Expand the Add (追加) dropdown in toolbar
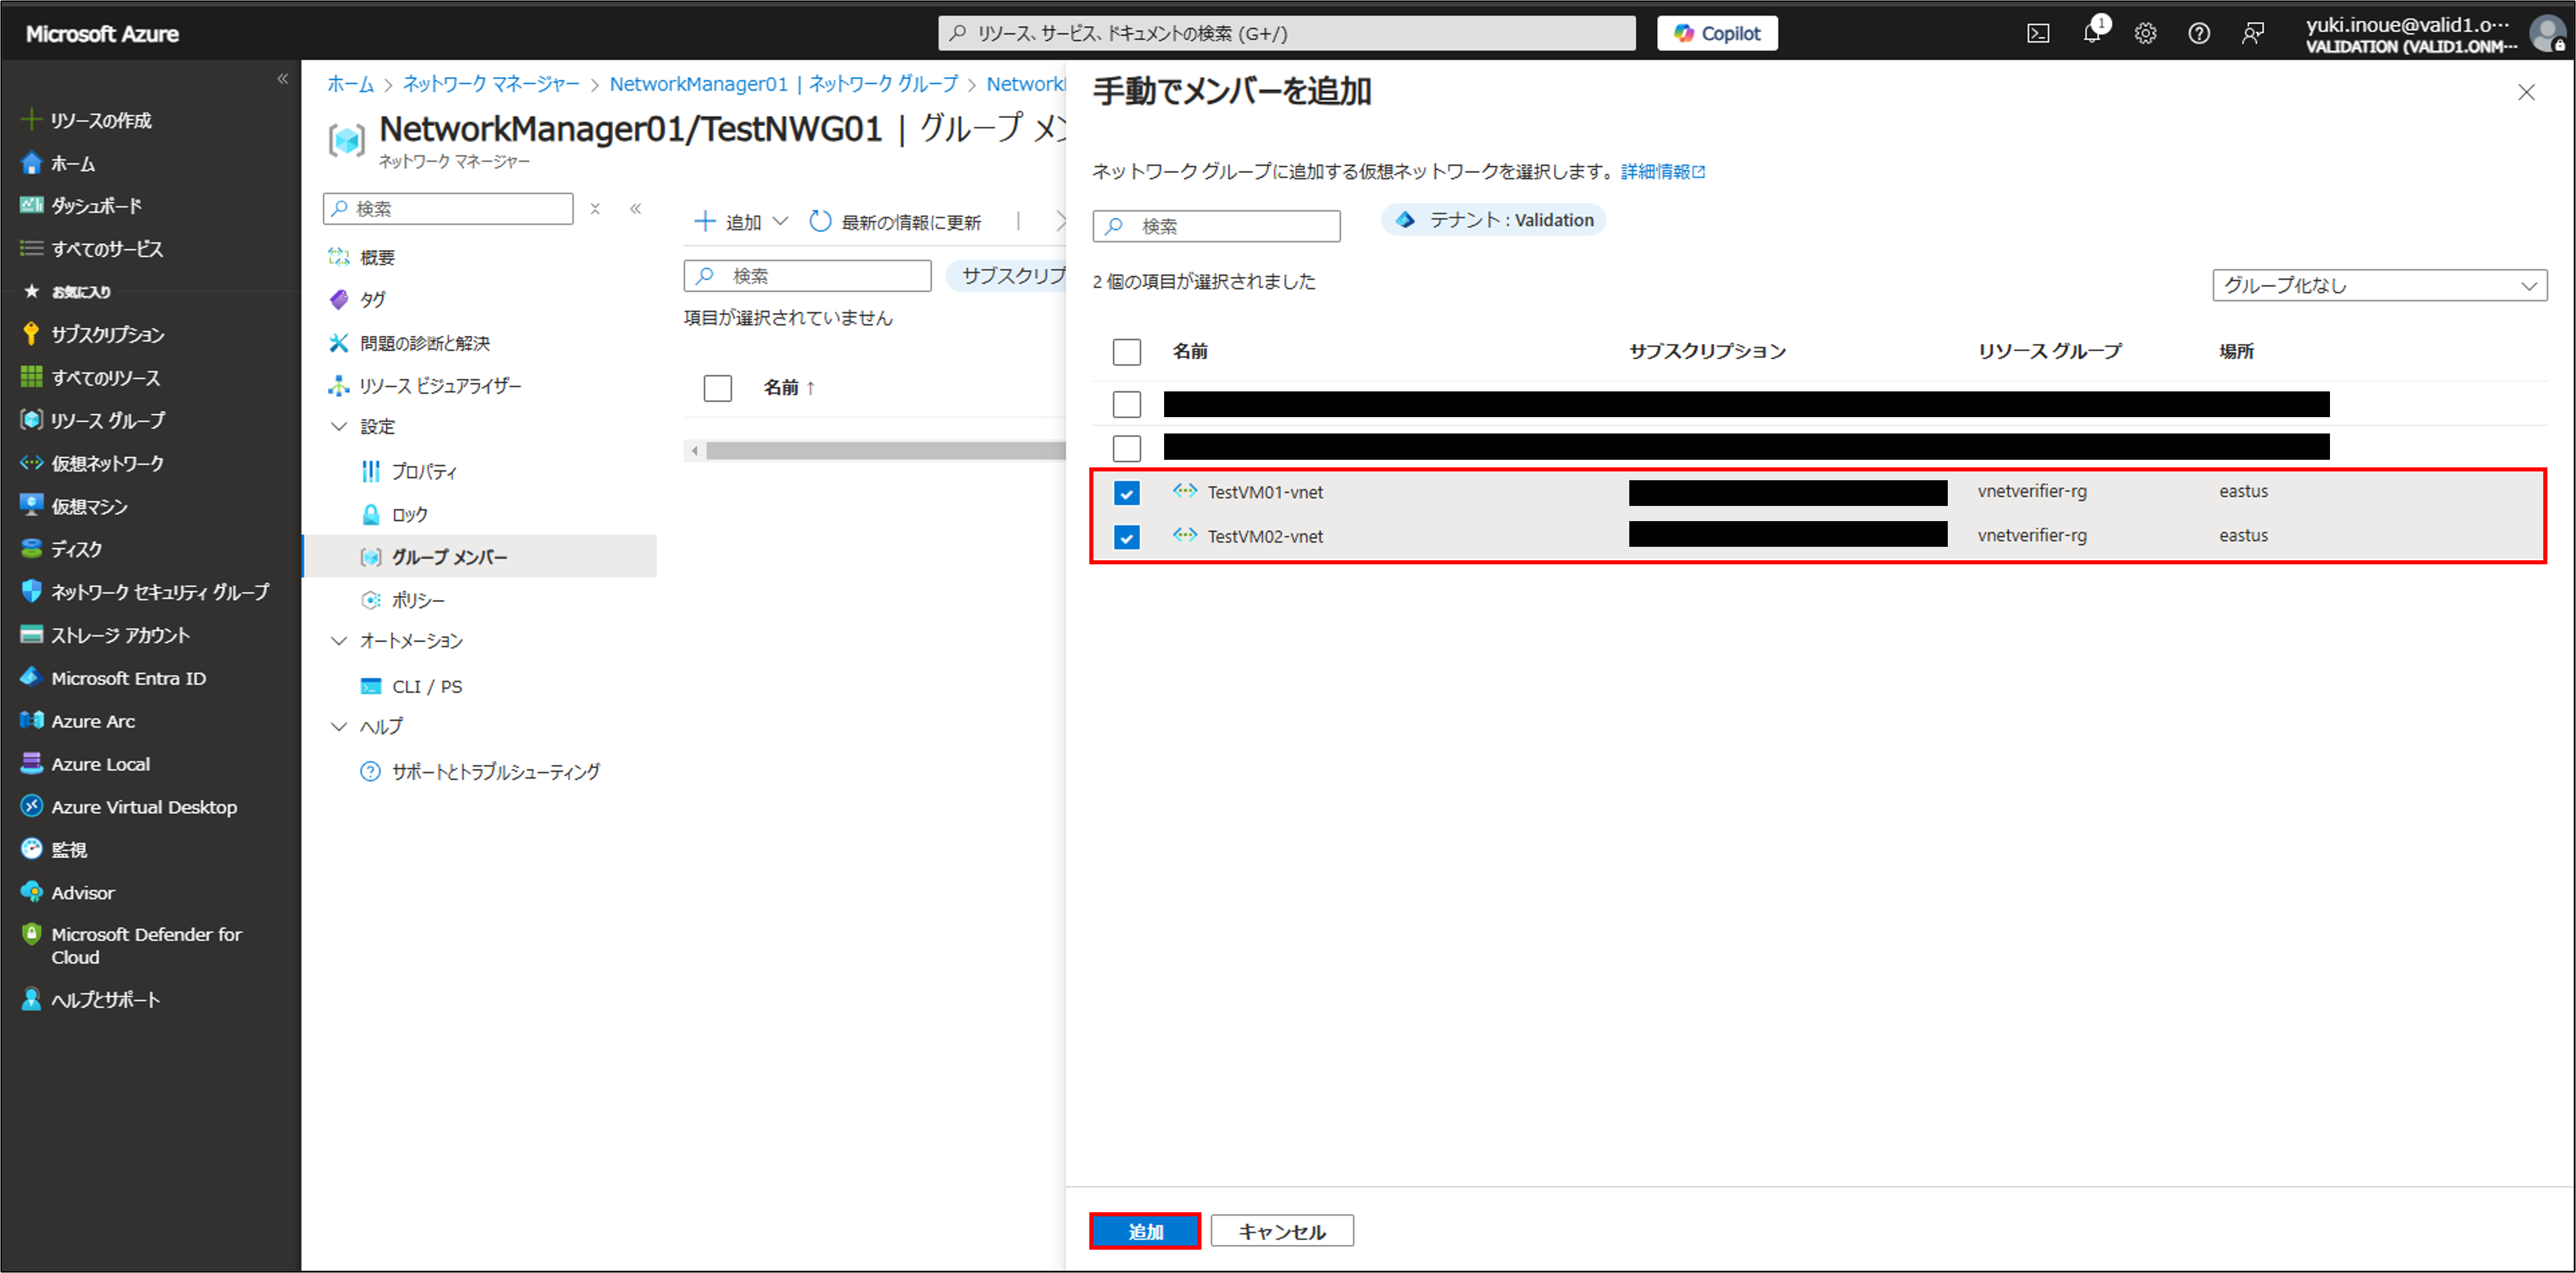This screenshot has height=1273, width=2576. coord(741,221)
